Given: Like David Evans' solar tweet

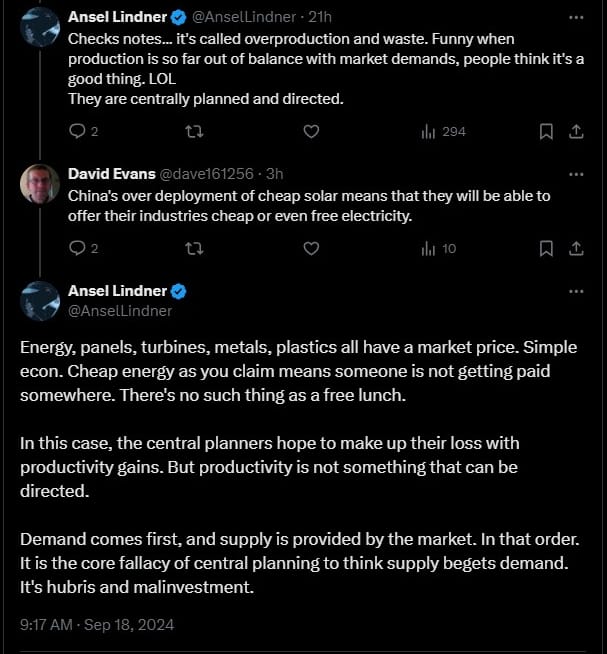Looking at the screenshot, I should [x=311, y=248].
